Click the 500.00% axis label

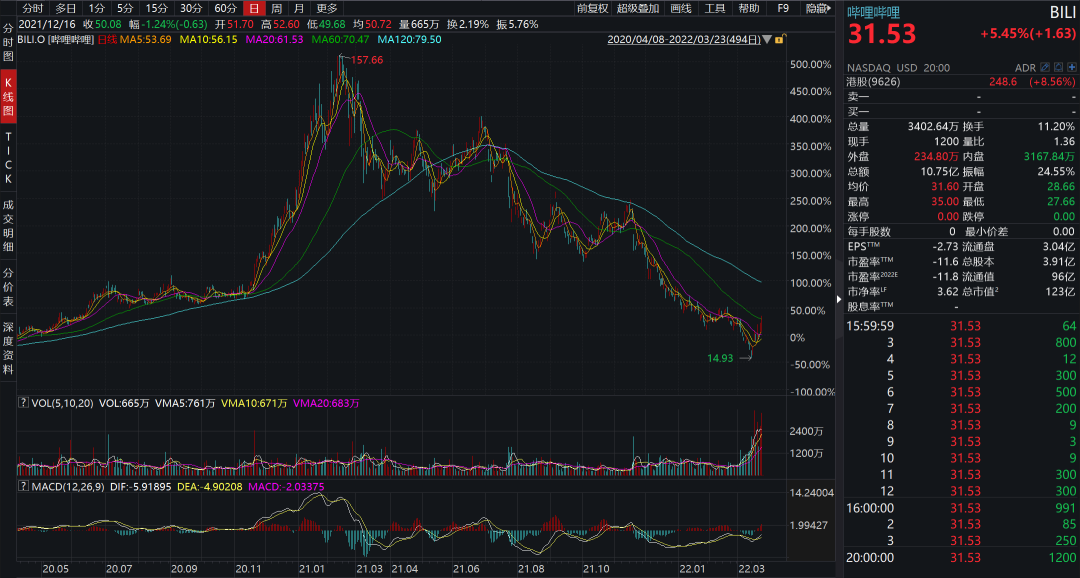[811, 64]
